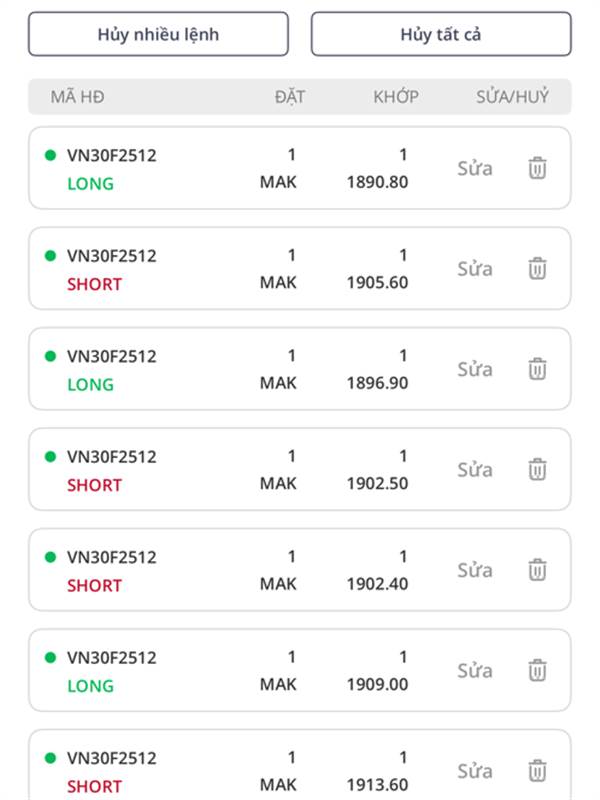Click the MÃ HĐ column header
Image resolution: width=600 pixels, height=800 pixels.
click(77, 97)
